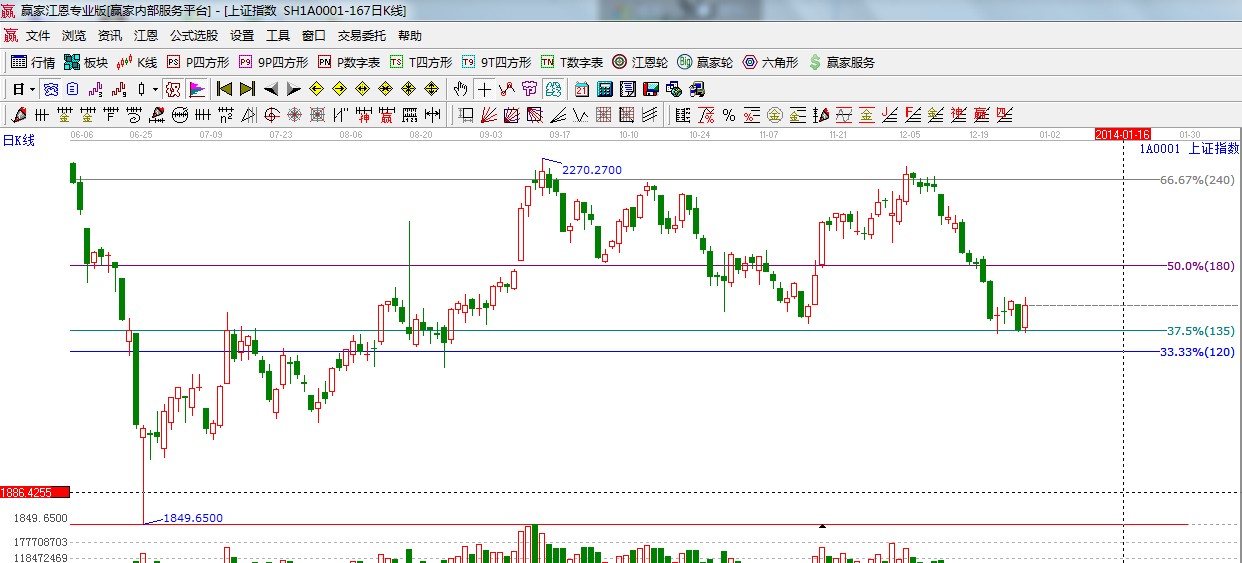Expand the candlestick style dropdown arrow
Viewport: 1242px width, 563px height.
pos(155,89)
